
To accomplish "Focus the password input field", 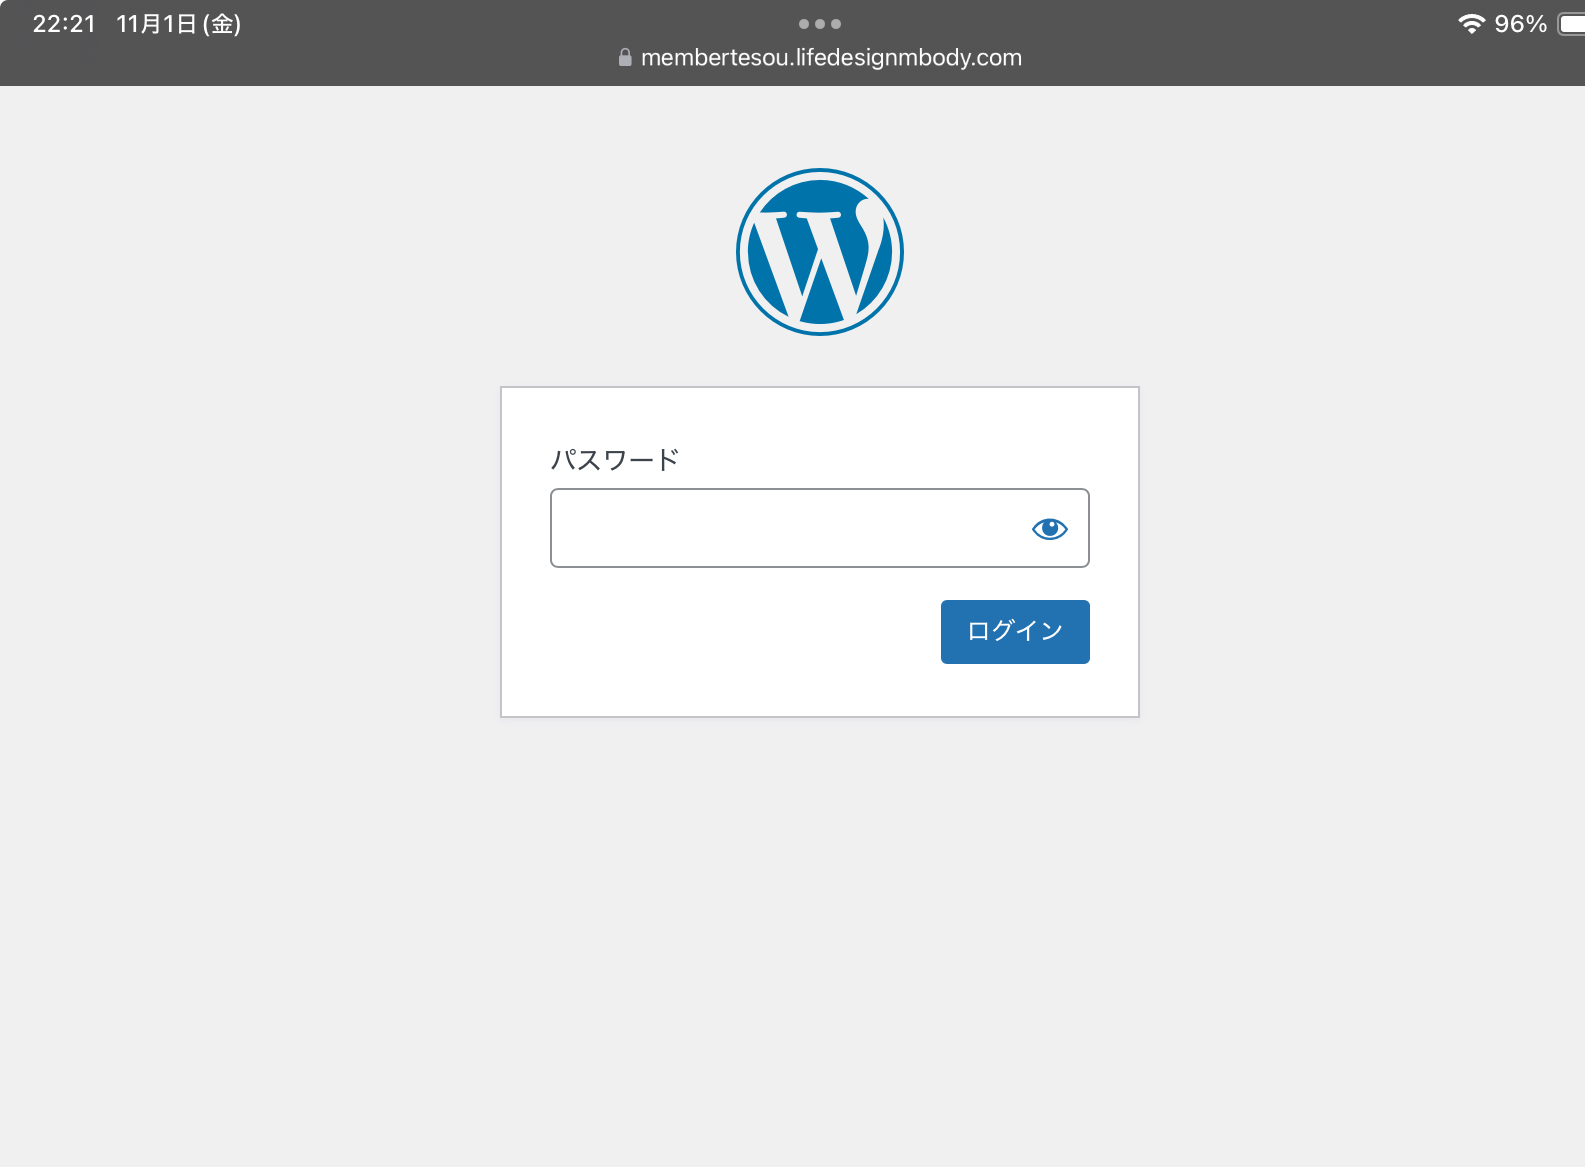I will point(820,528).
